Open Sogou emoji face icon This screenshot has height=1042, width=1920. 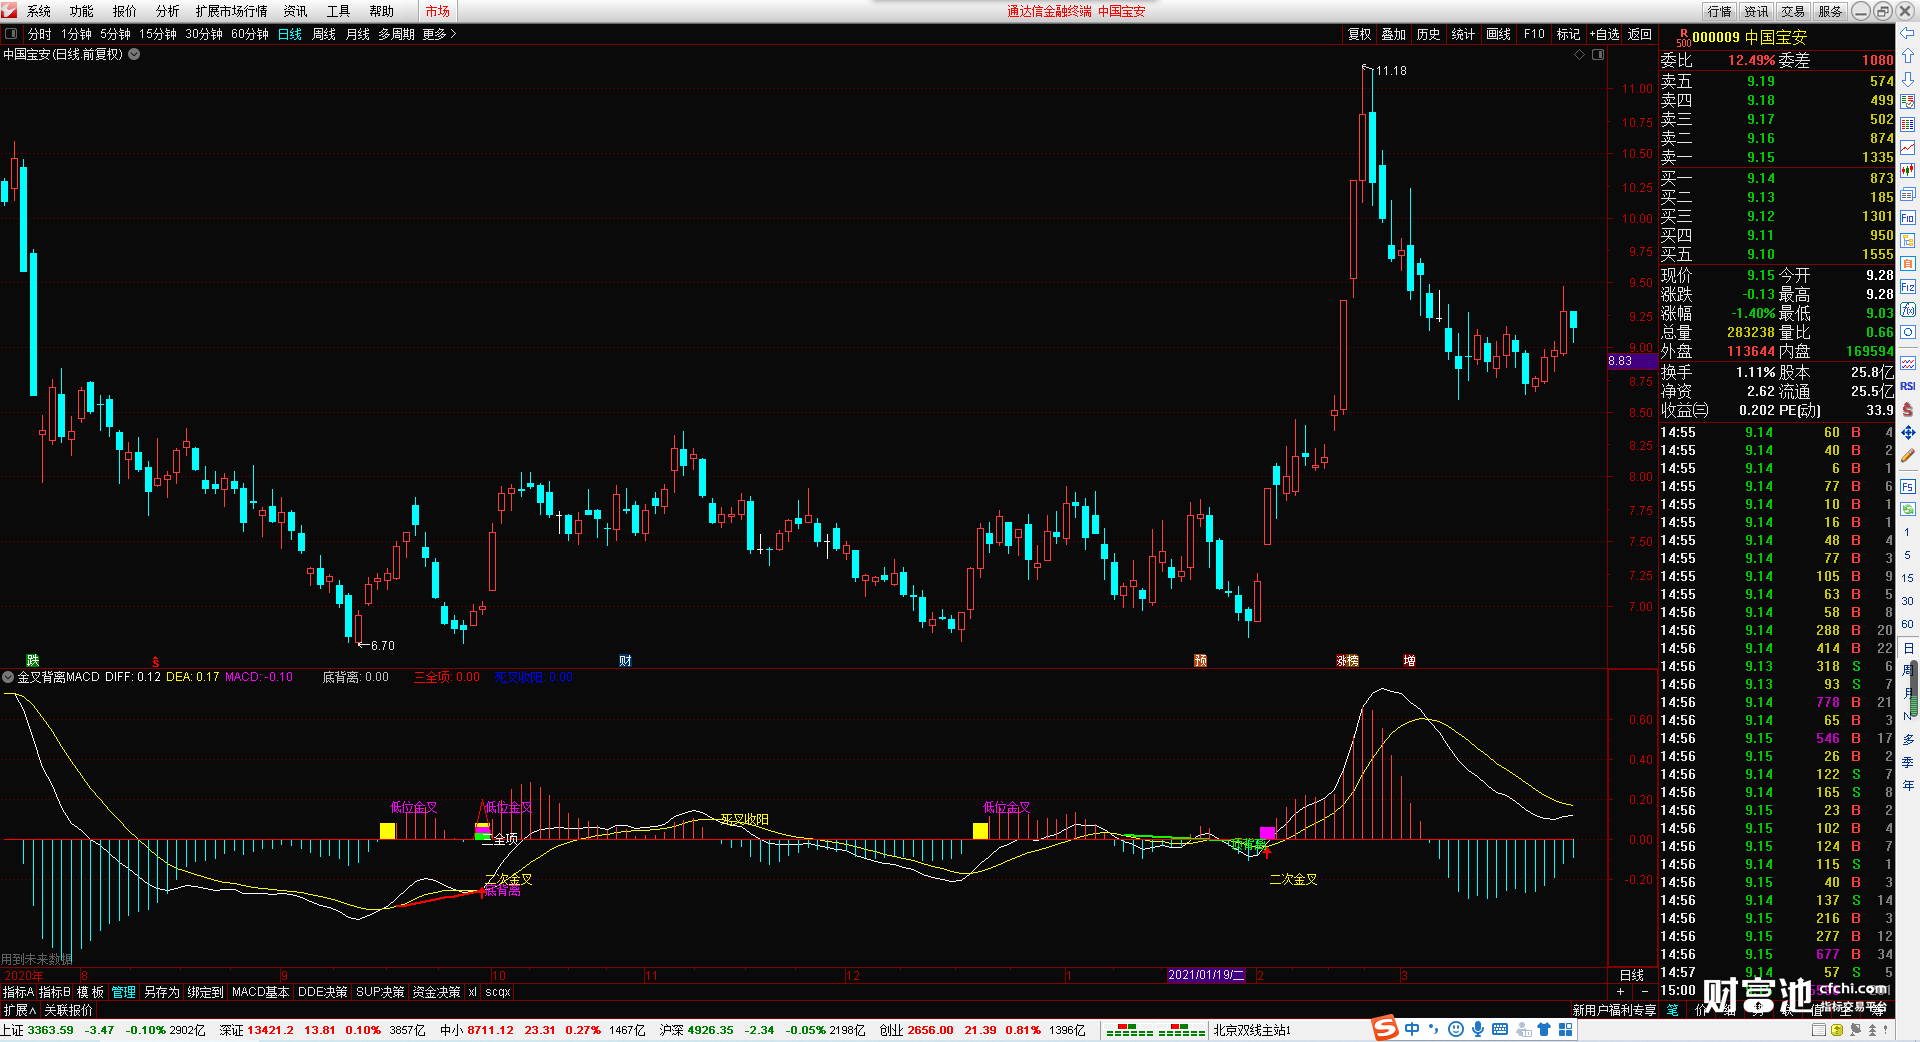tap(1456, 1029)
